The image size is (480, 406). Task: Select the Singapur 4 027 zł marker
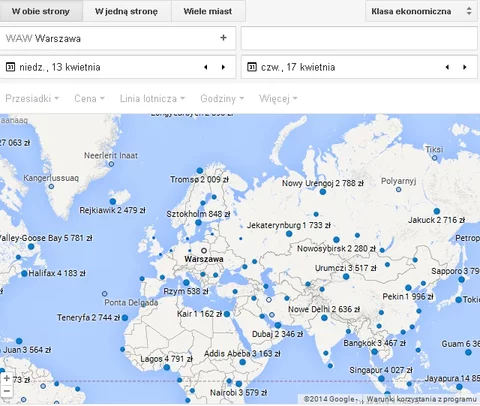point(381,378)
